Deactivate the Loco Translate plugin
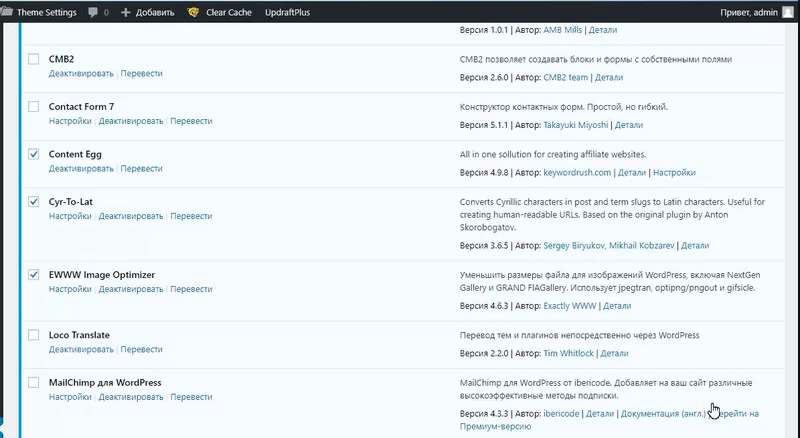 click(81, 349)
